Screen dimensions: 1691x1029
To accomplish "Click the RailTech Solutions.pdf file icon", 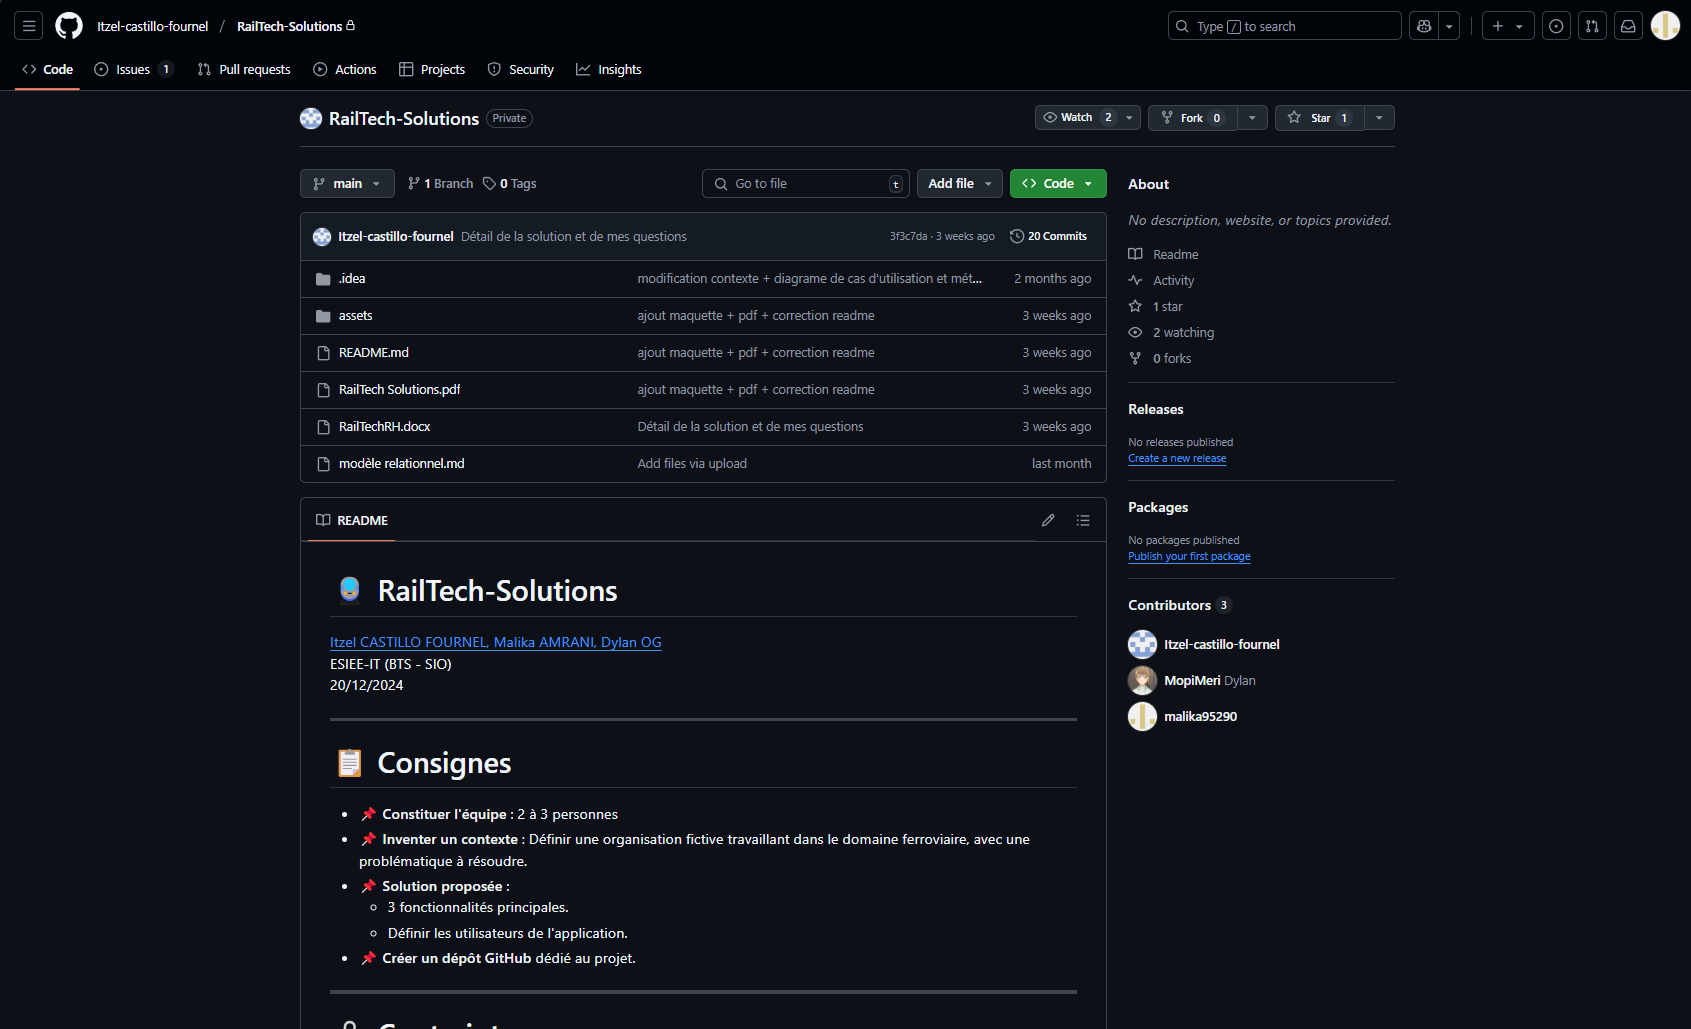I will tap(323, 390).
